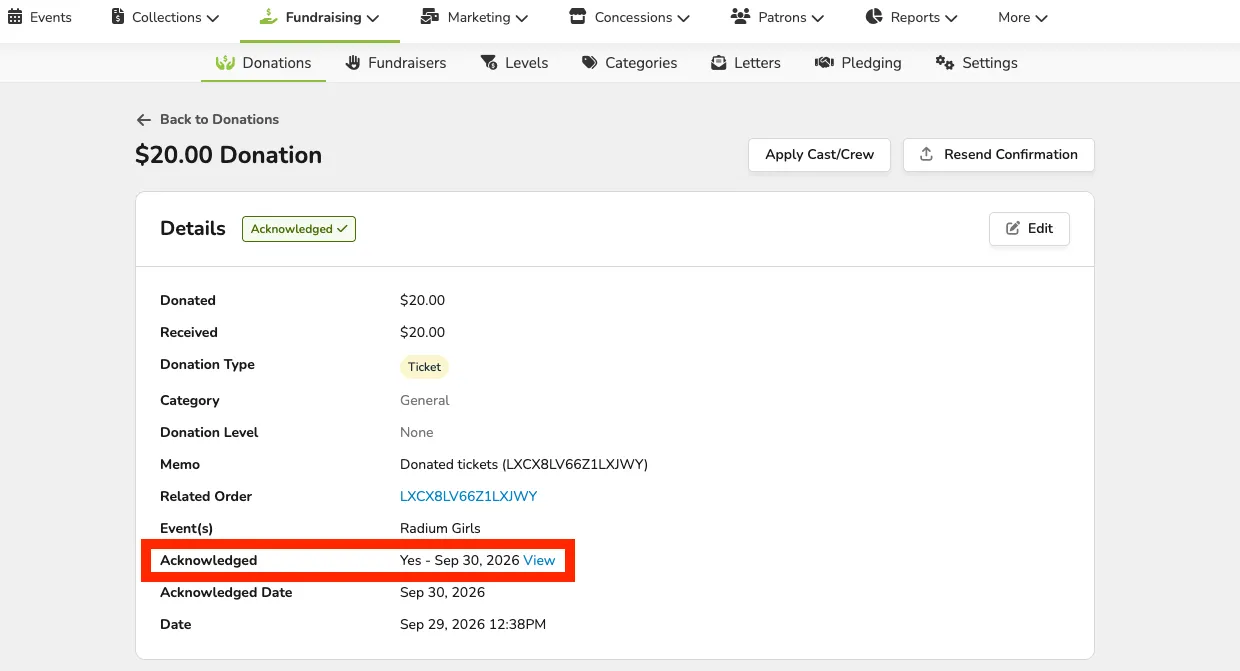Click the Details section heading
1240x671 pixels.
(x=193, y=228)
